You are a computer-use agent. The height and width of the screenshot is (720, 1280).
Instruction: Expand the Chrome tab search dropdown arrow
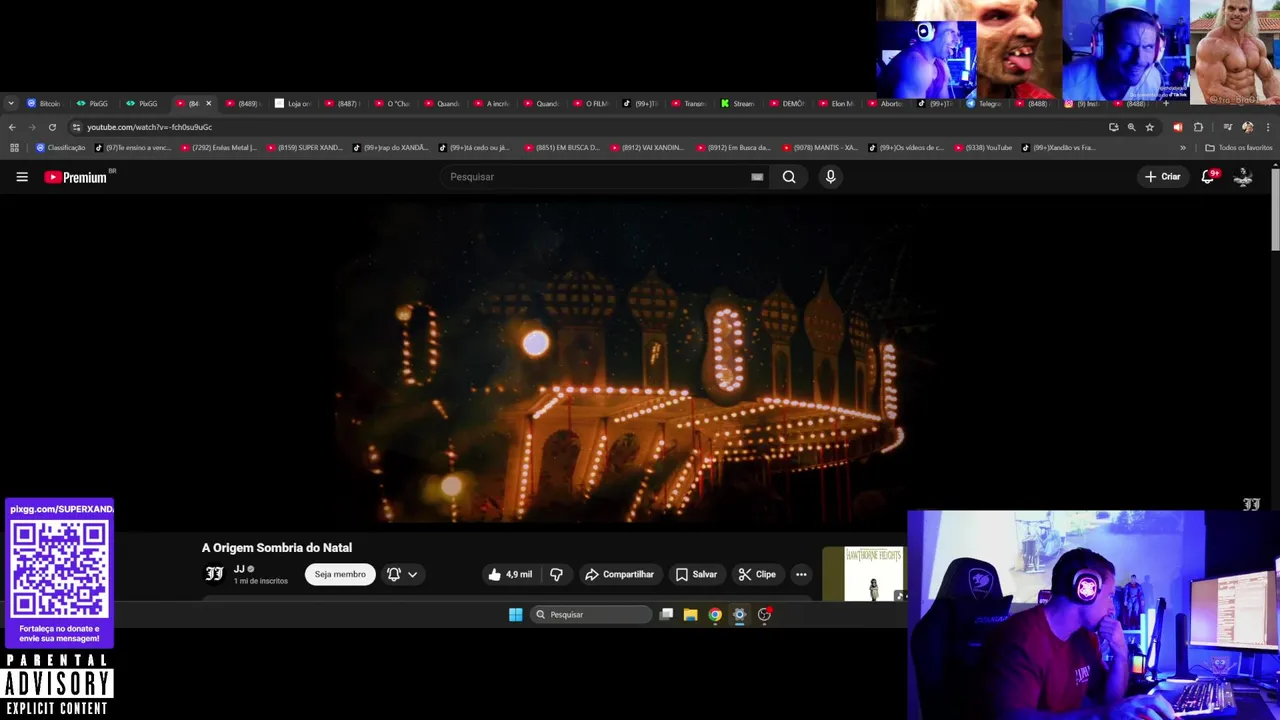[11, 103]
